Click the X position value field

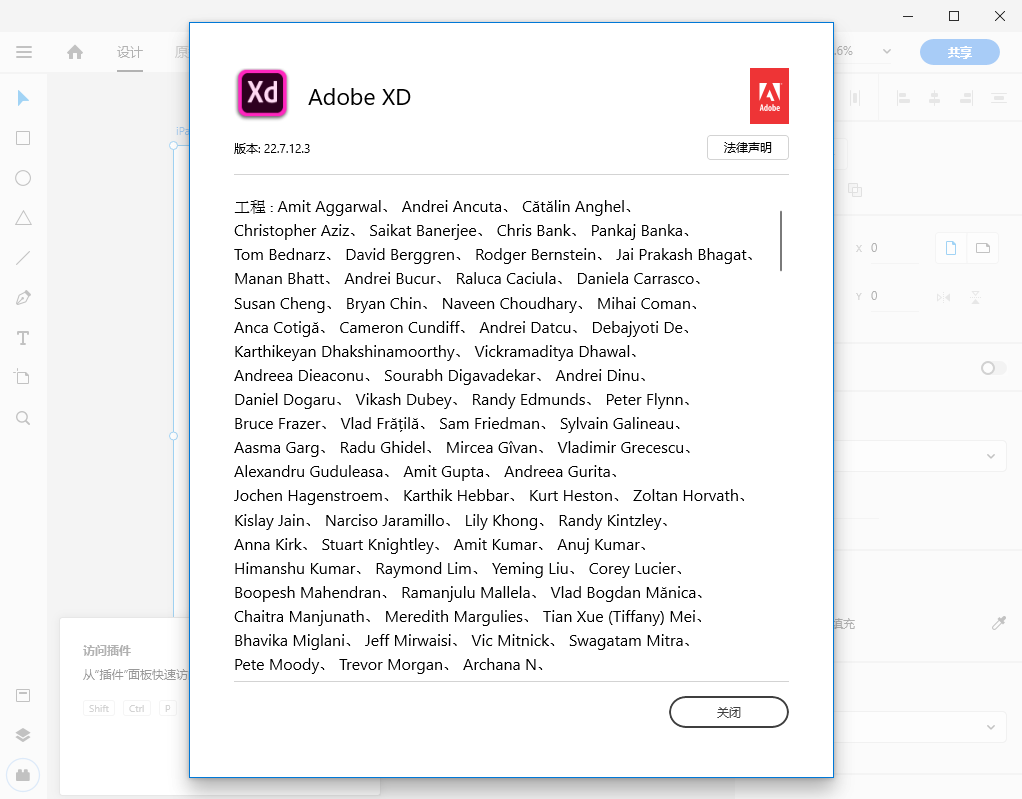(x=894, y=248)
